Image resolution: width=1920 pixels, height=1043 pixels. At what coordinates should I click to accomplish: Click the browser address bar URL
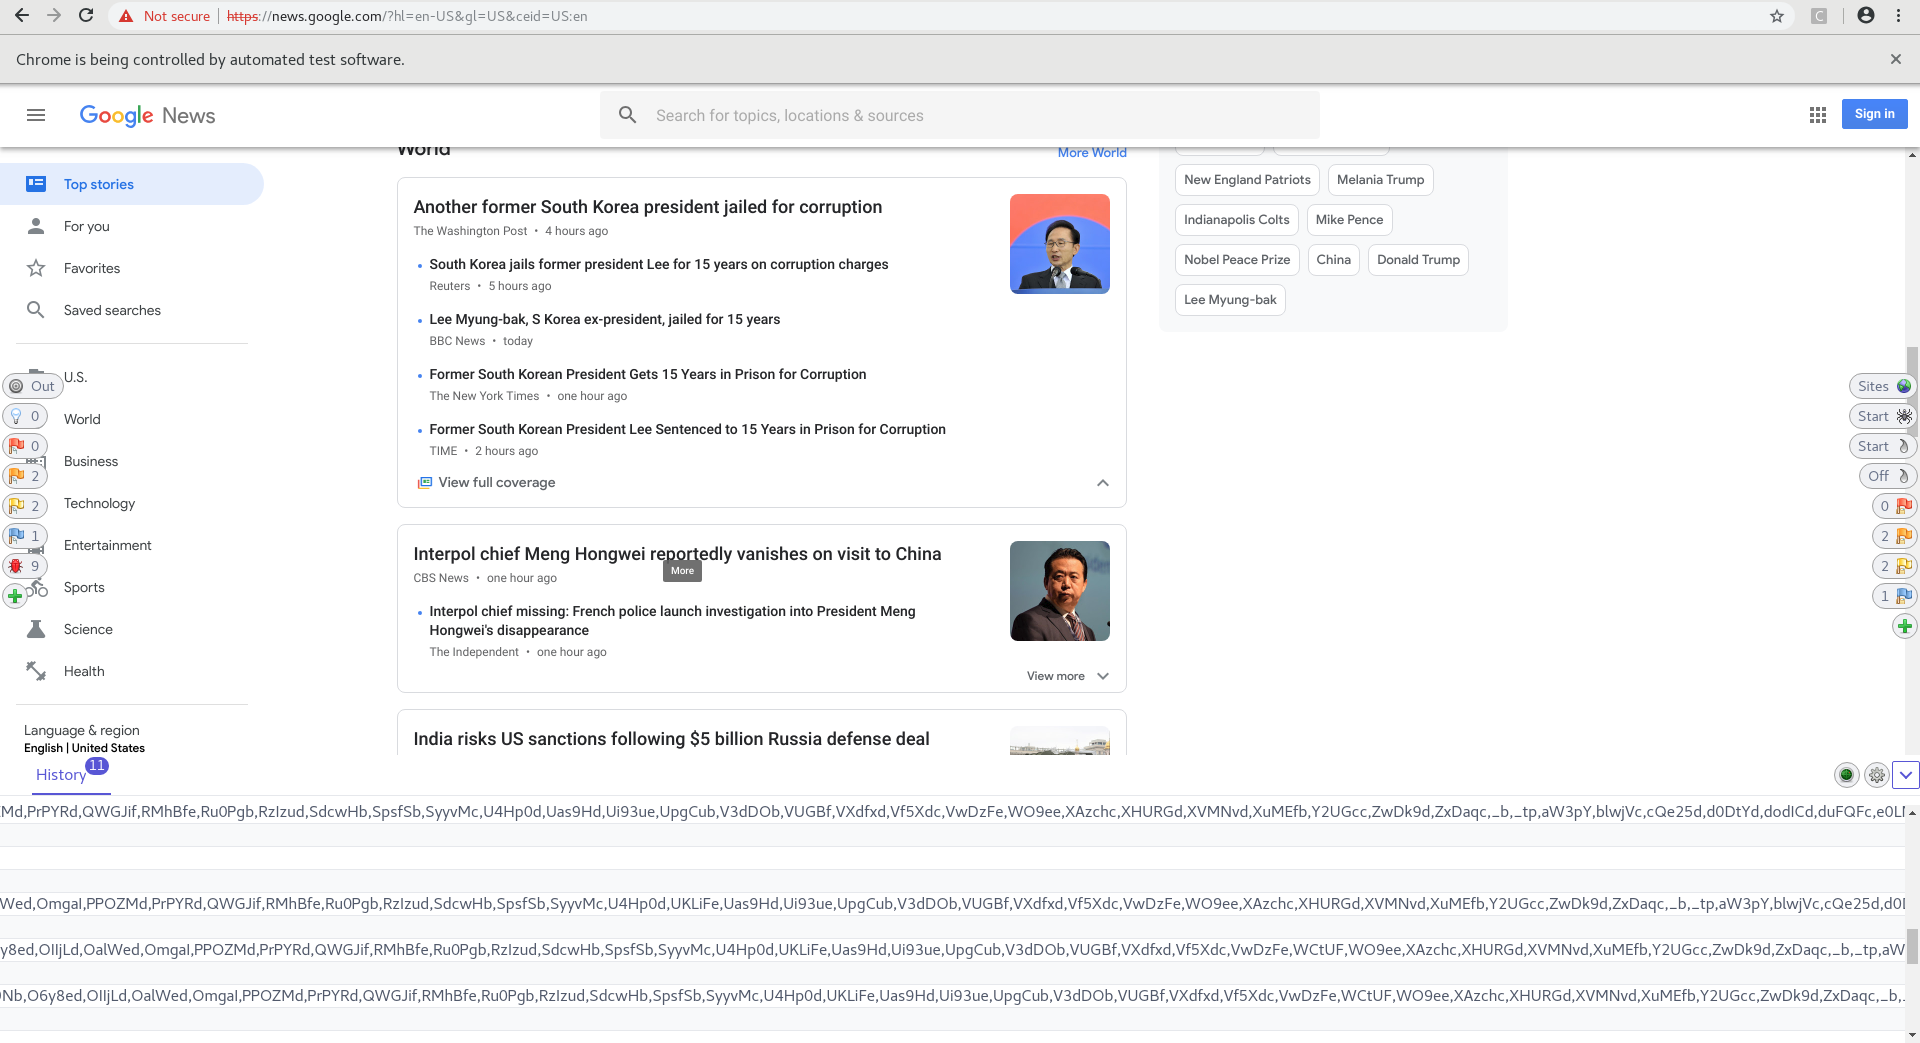(407, 16)
